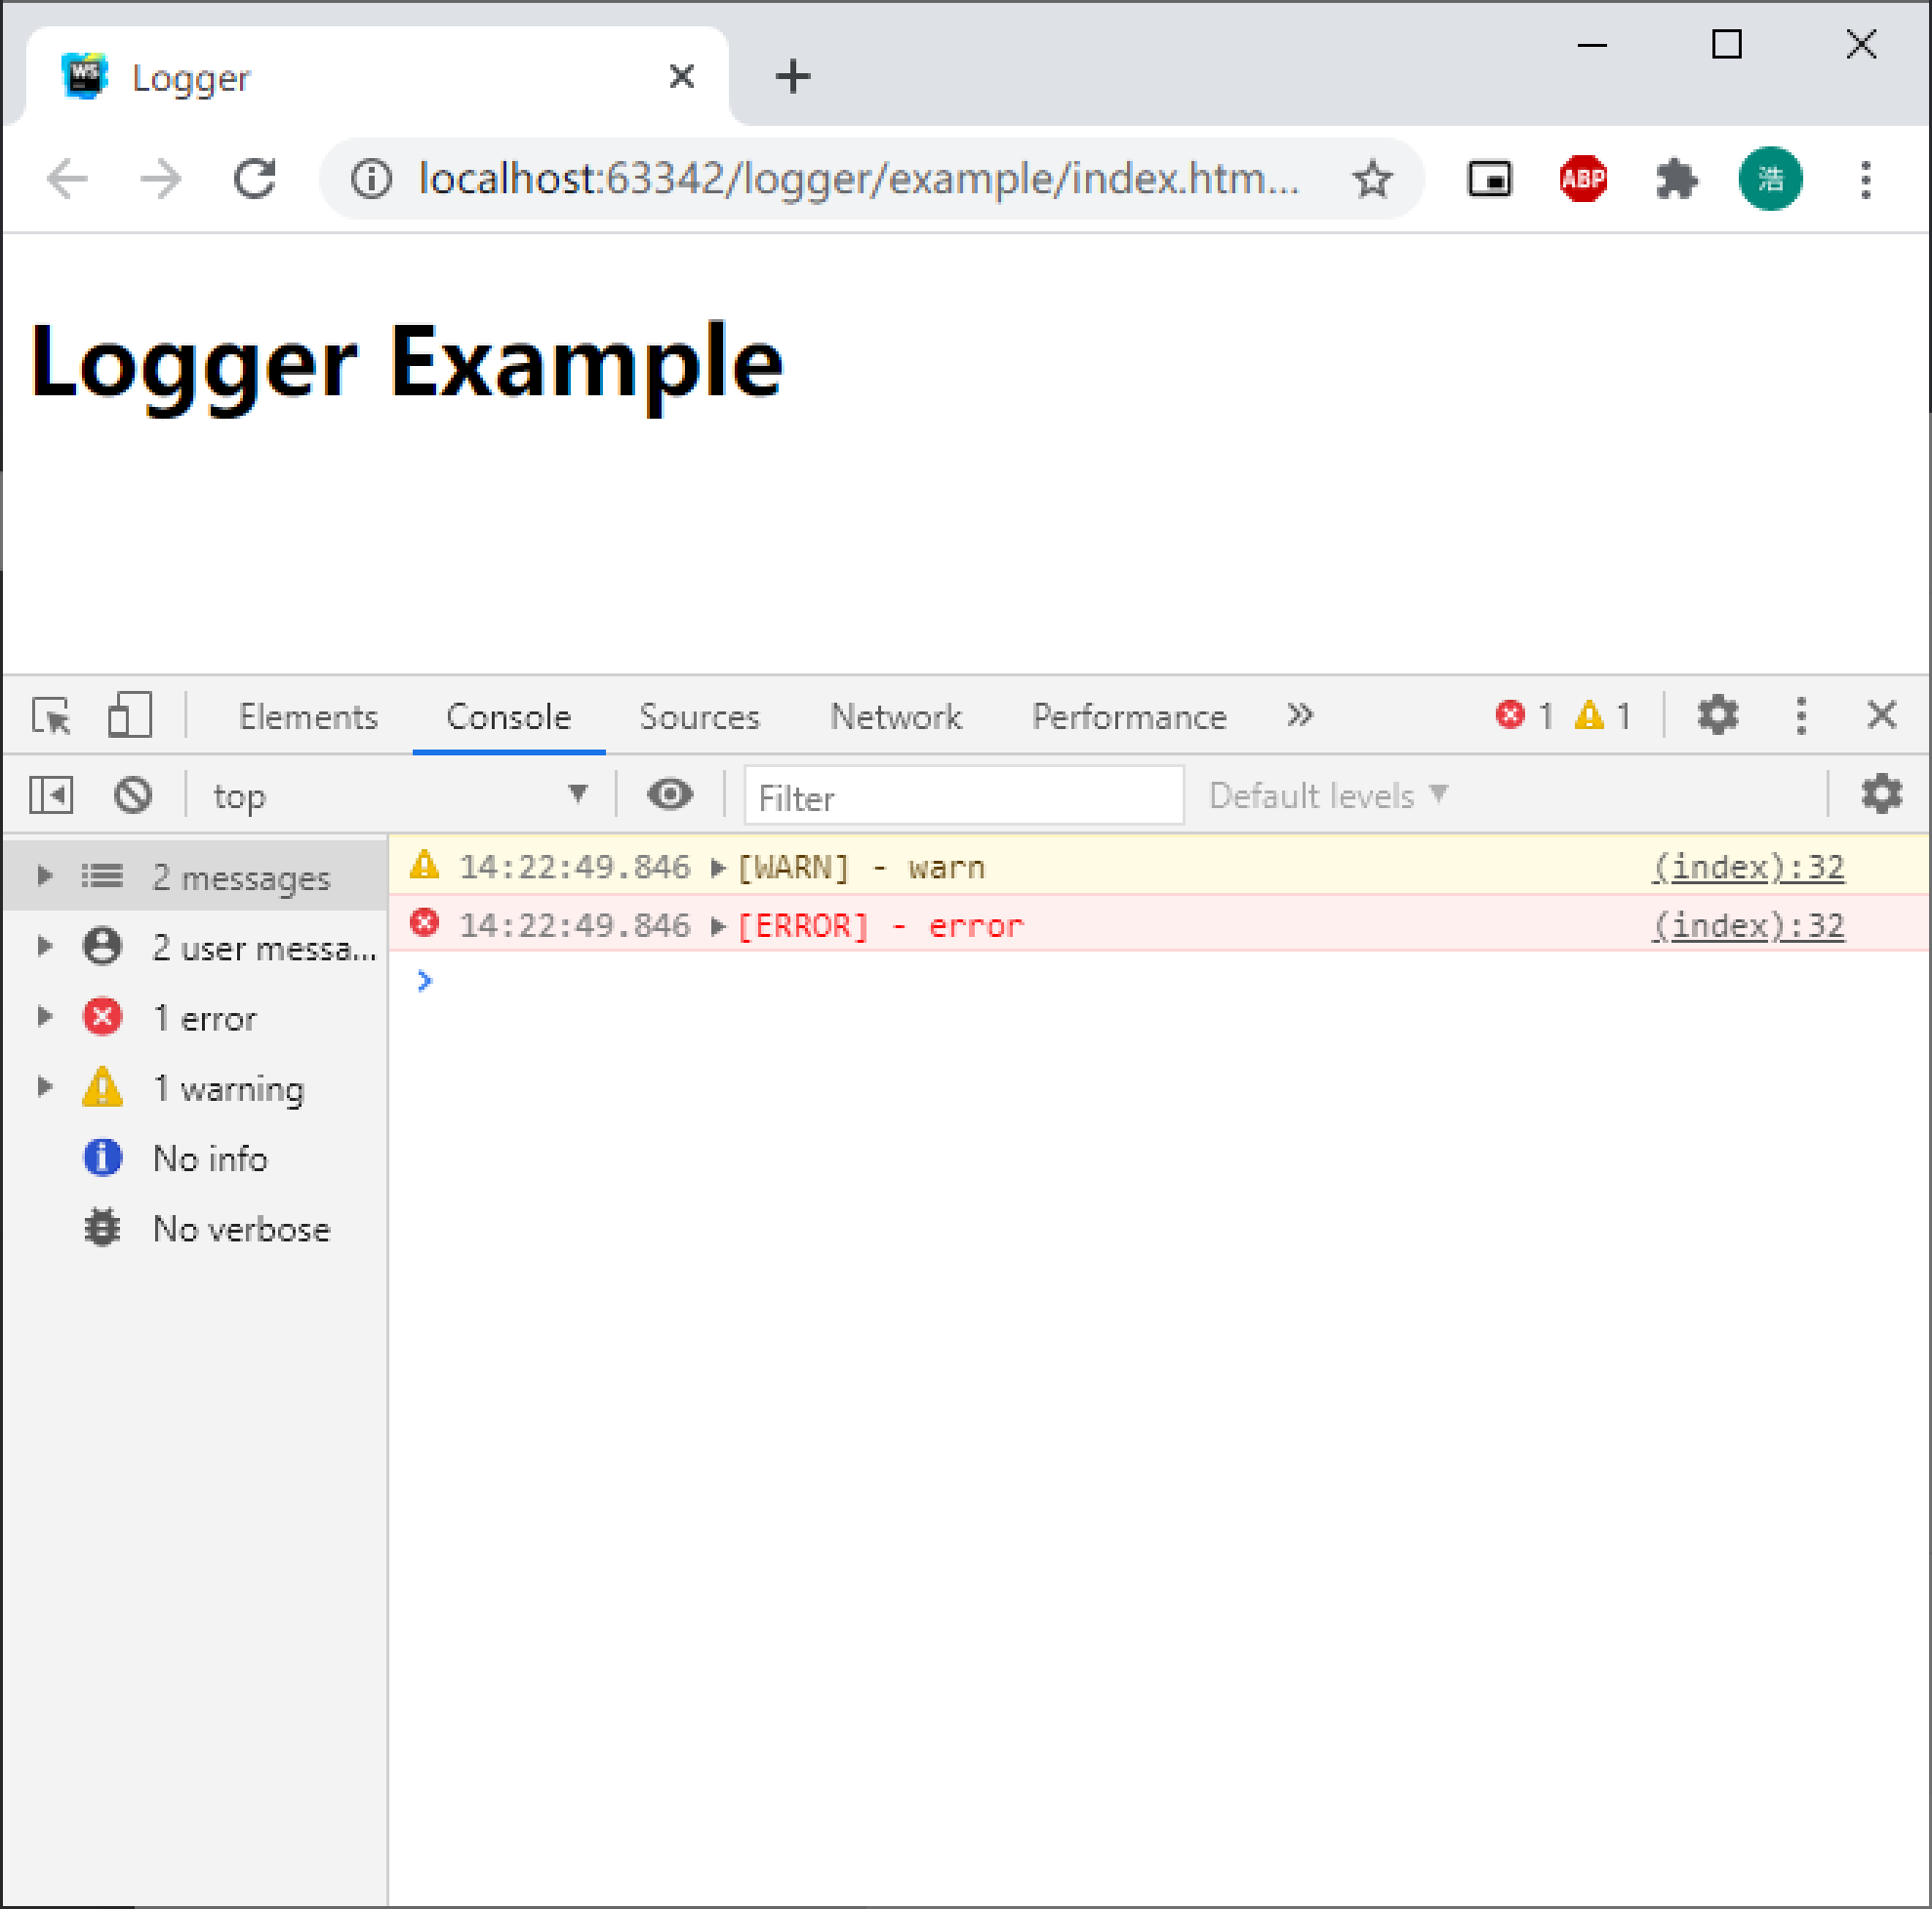Click the console Filter input field
The width and height of the screenshot is (1932, 1909).
tap(963, 797)
